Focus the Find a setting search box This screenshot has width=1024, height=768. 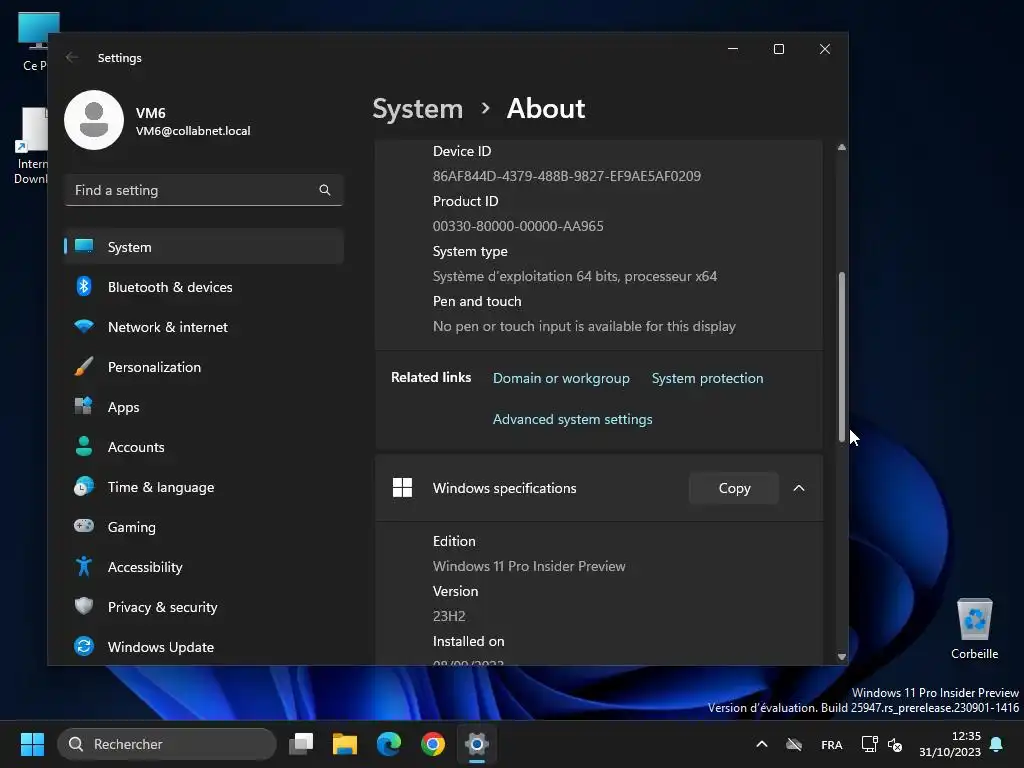pyautogui.click(x=204, y=190)
